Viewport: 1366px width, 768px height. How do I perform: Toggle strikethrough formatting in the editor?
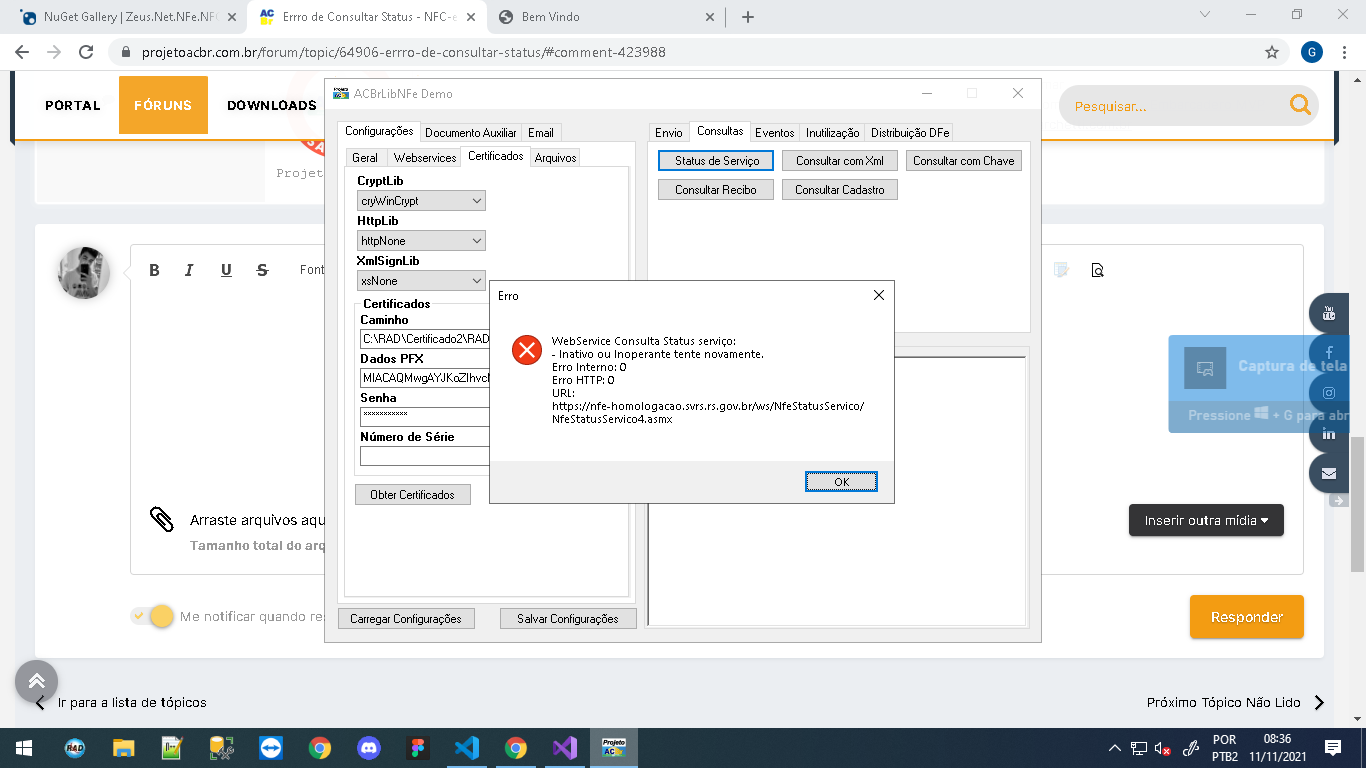[262, 270]
